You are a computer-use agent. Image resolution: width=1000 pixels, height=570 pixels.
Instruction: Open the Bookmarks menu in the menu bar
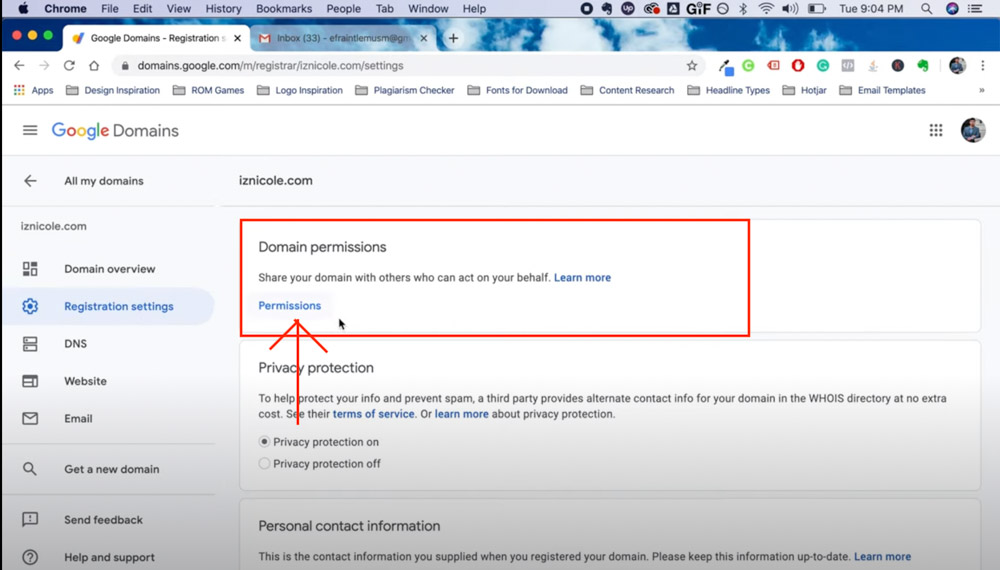pos(284,9)
